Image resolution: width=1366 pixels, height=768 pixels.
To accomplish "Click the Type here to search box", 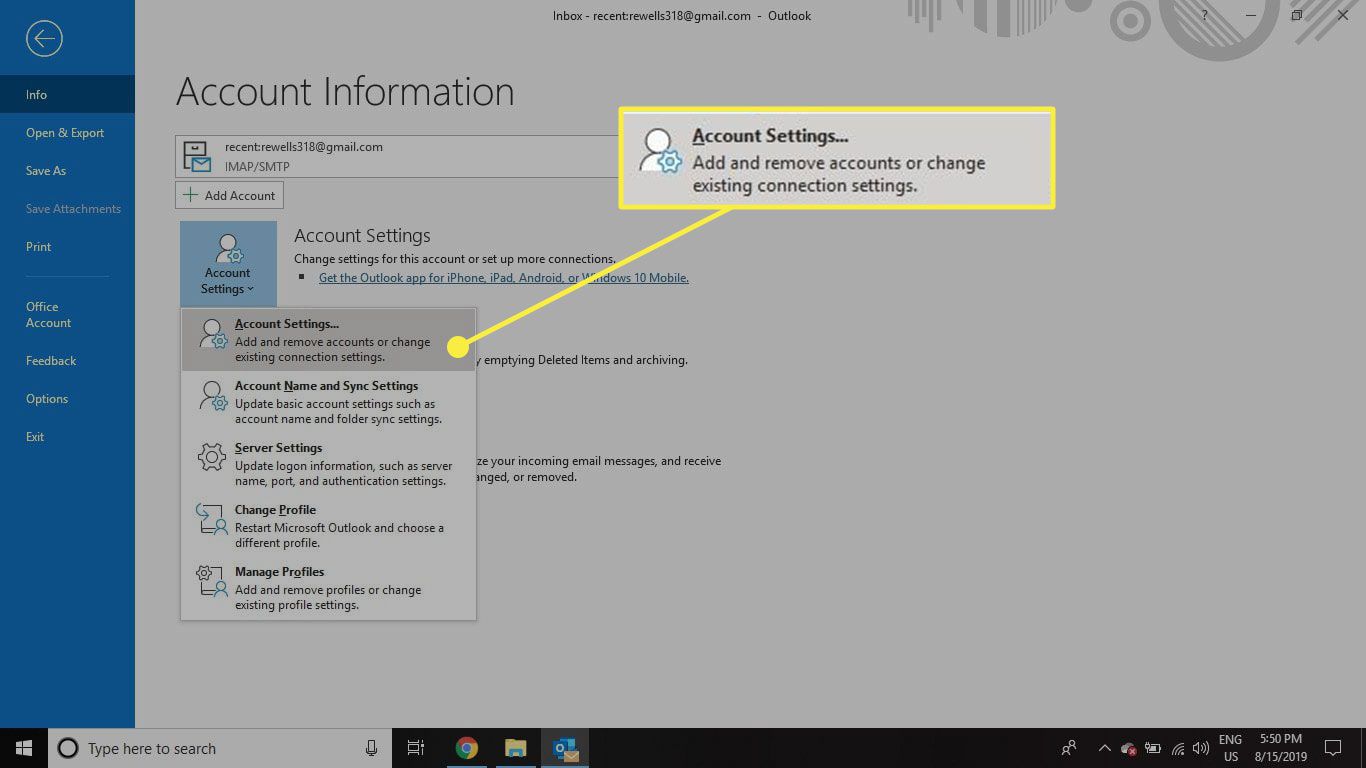I will point(220,748).
